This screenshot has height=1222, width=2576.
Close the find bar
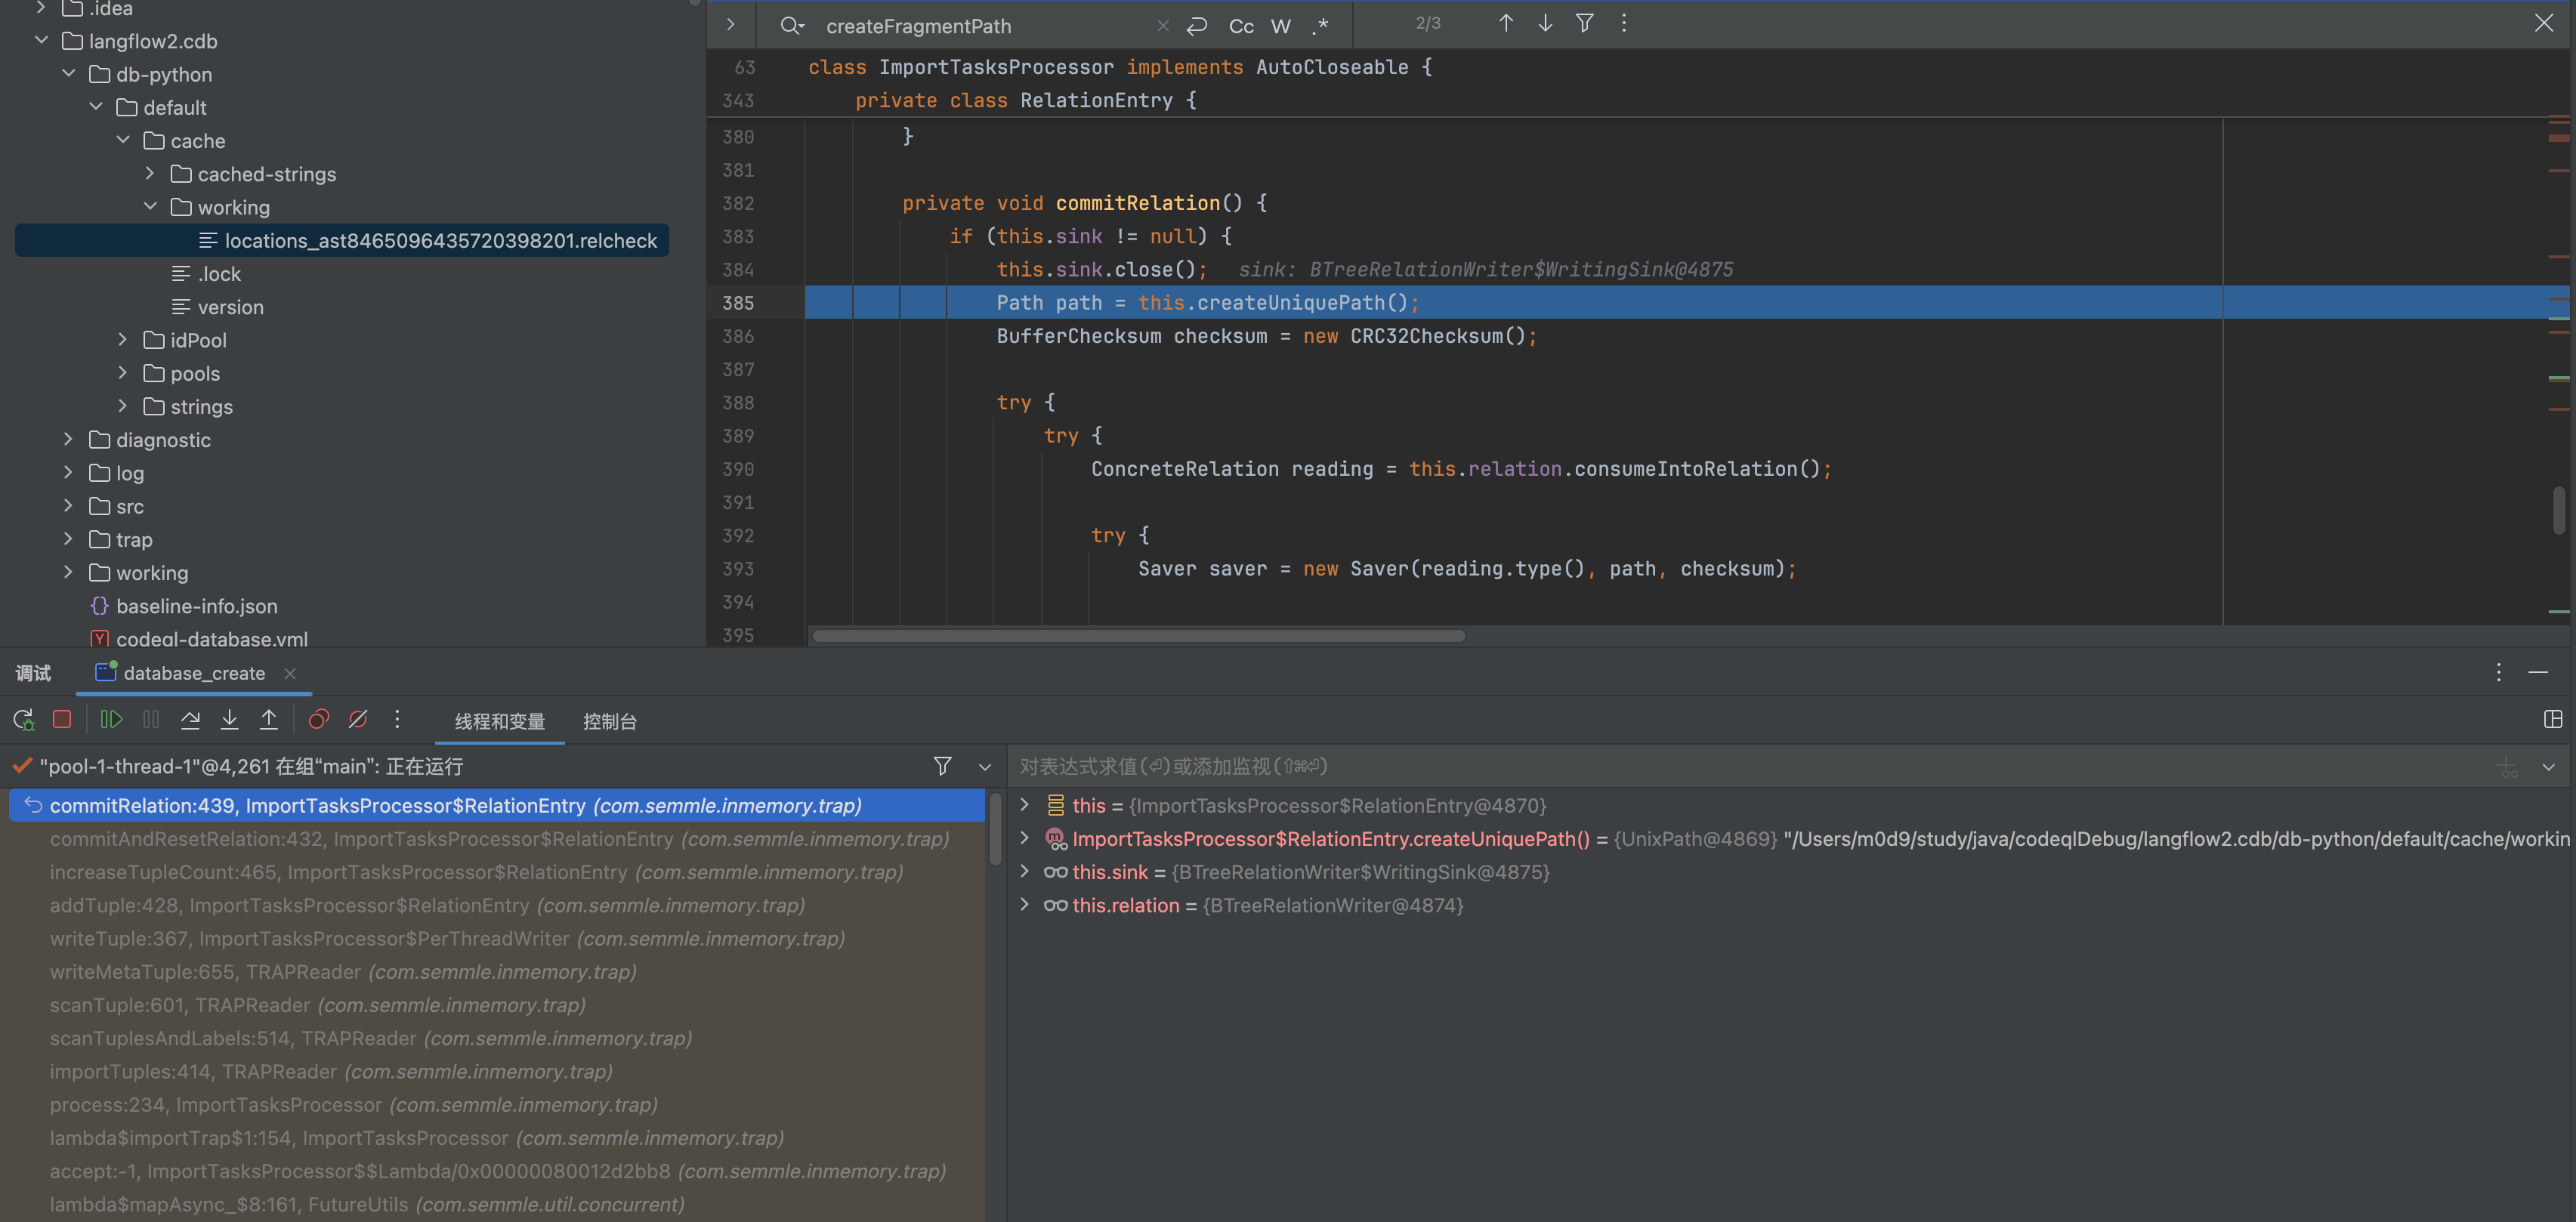[x=2544, y=23]
